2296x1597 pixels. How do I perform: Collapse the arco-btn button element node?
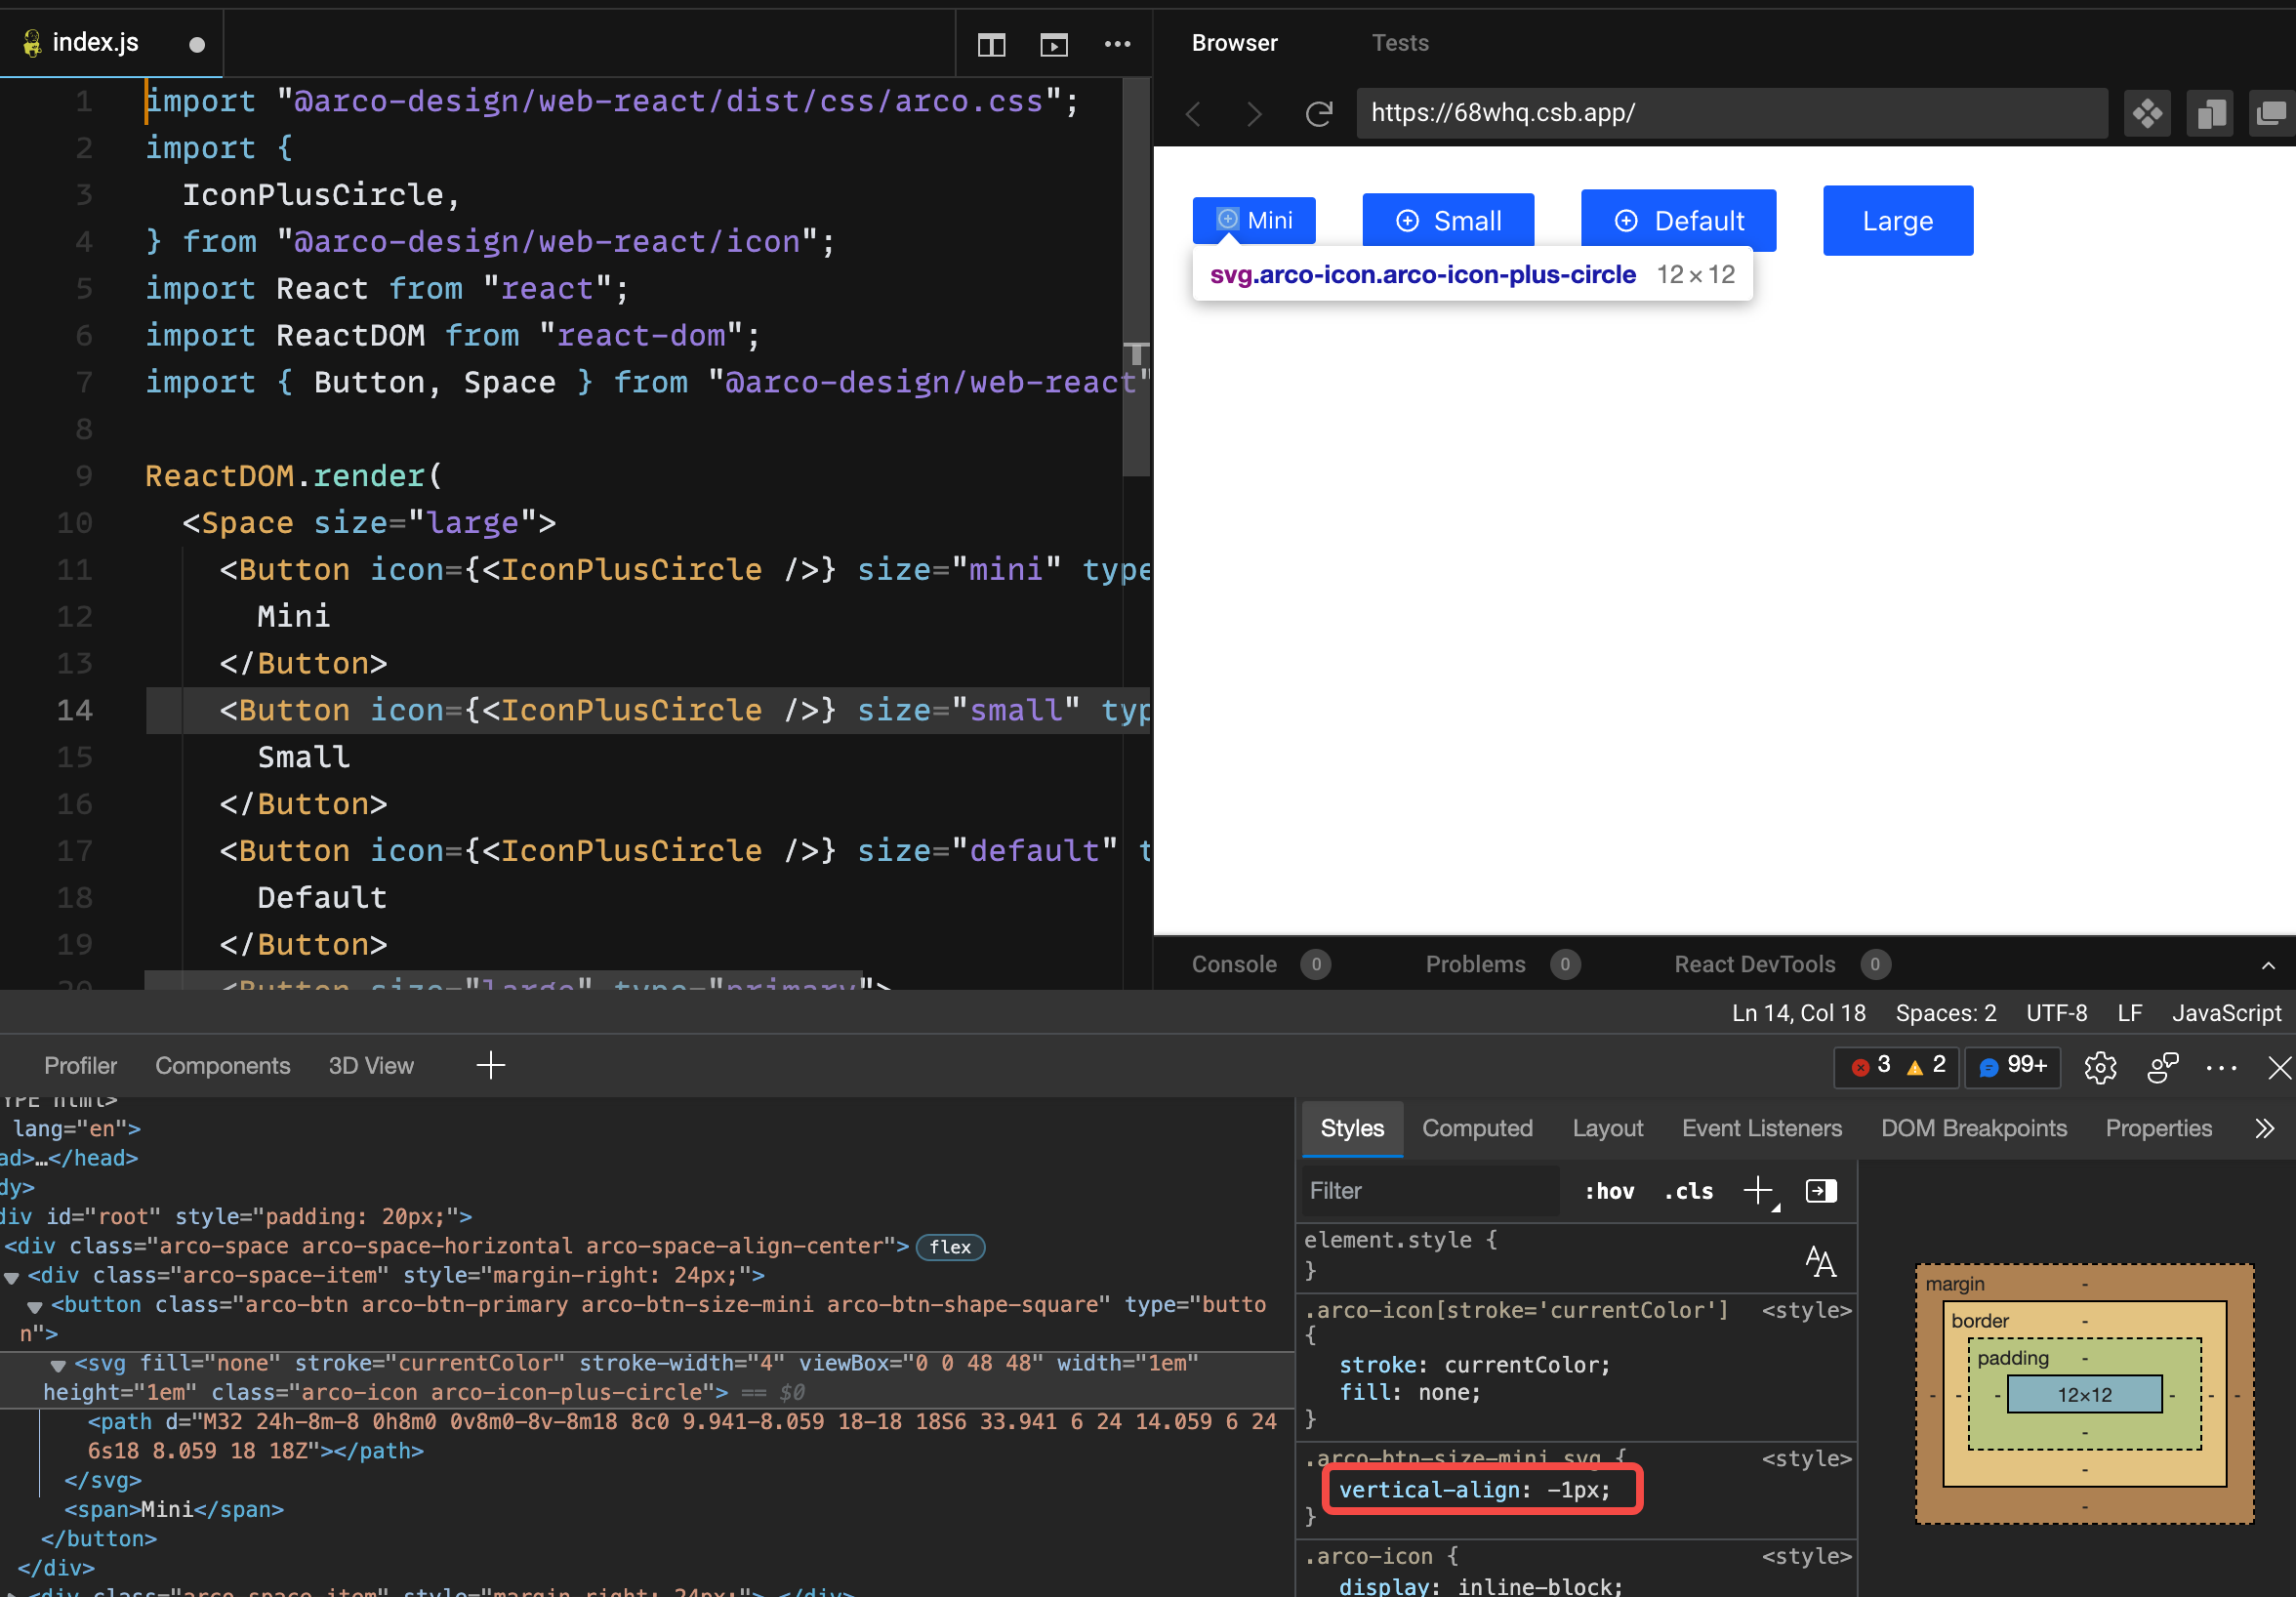click(x=35, y=1306)
